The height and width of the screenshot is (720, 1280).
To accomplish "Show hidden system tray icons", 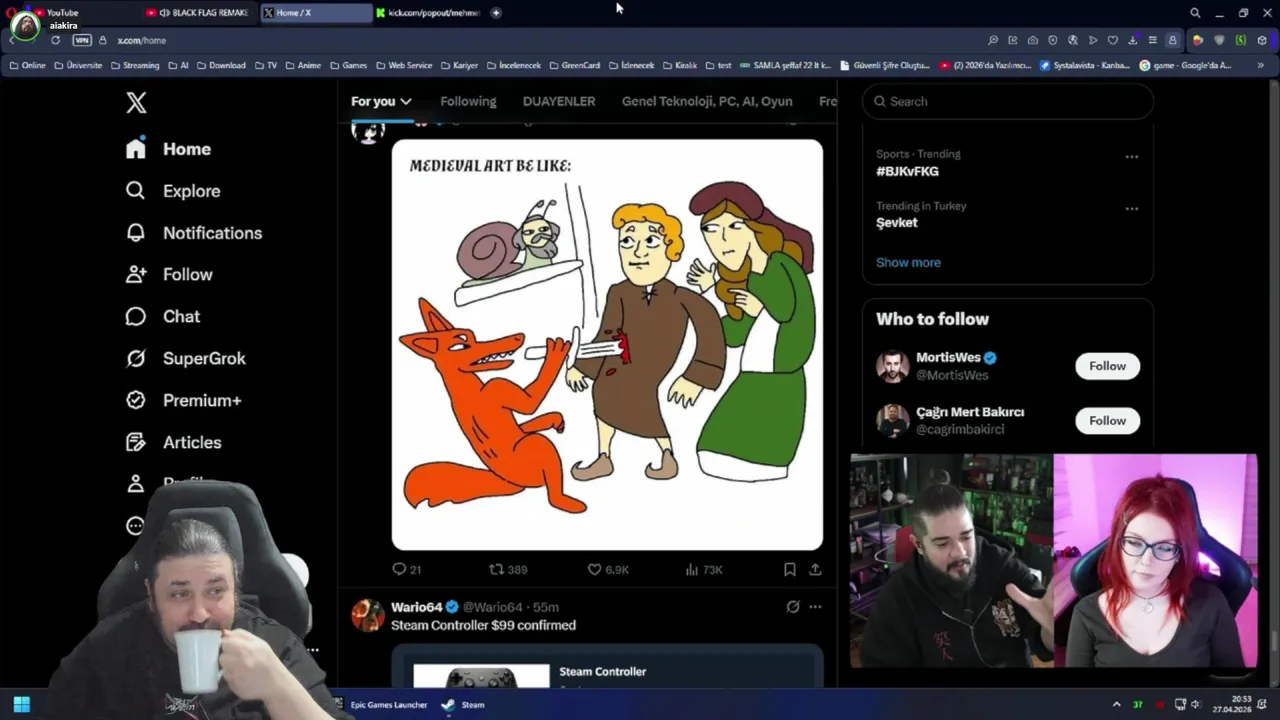I will point(1116,704).
